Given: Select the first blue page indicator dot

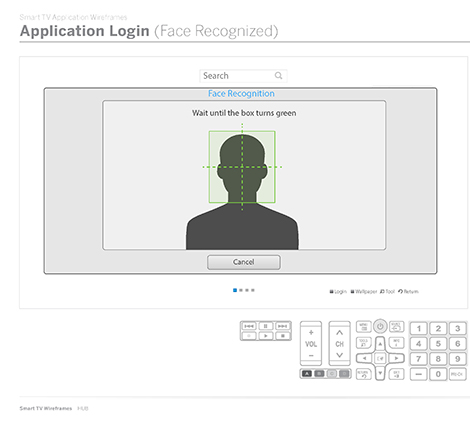Looking at the screenshot, I should click(x=235, y=290).
